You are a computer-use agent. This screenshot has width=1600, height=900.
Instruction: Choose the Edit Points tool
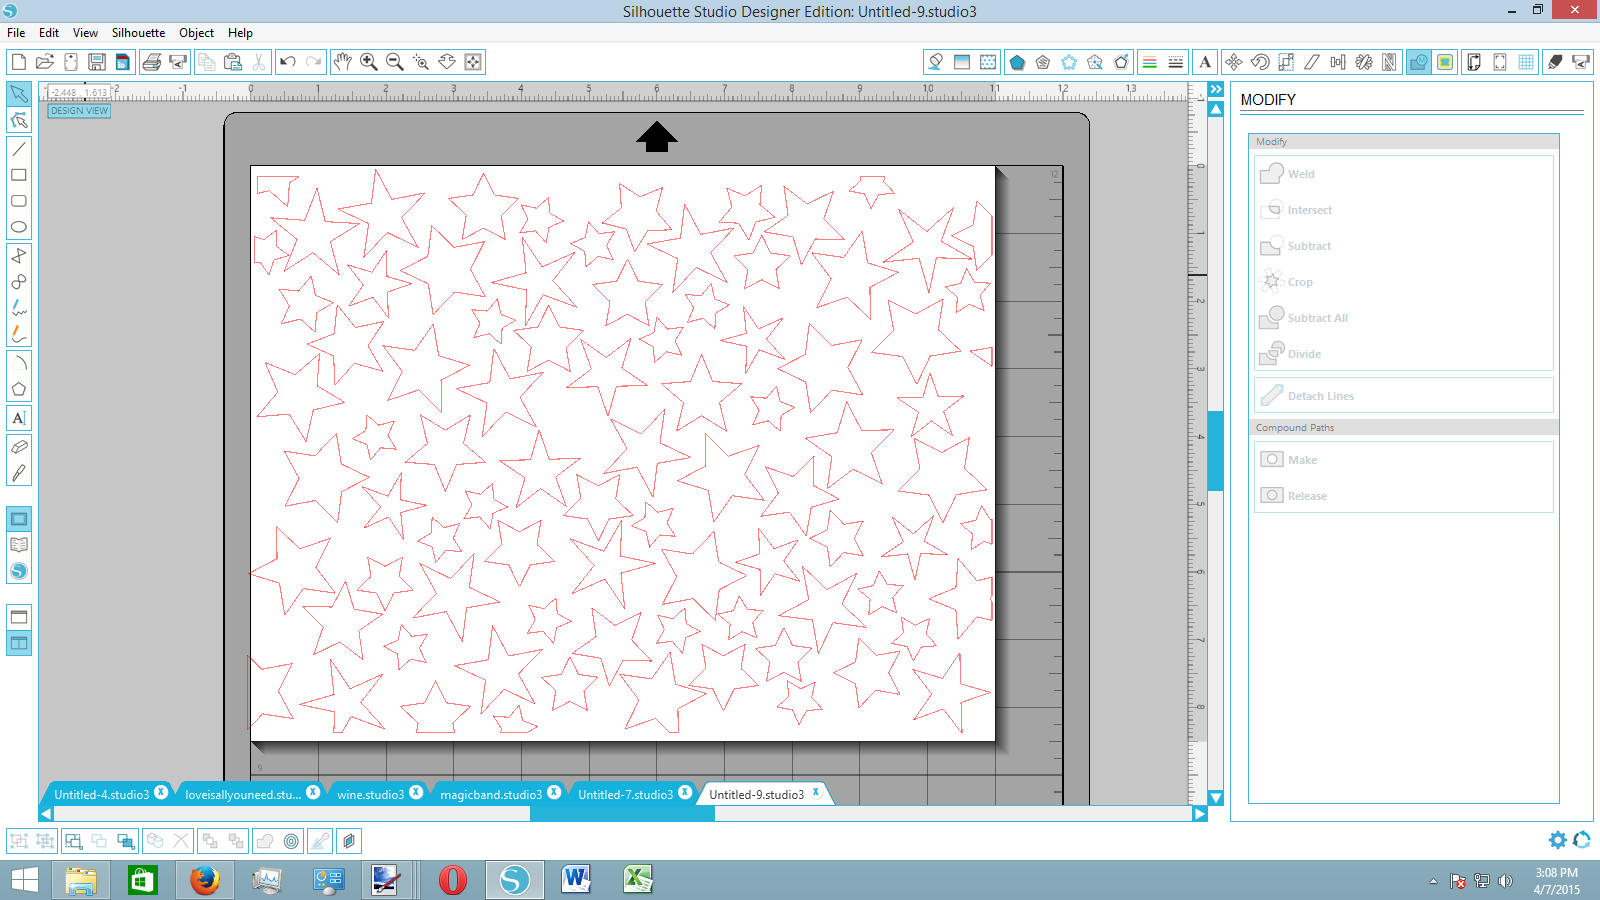pos(19,121)
